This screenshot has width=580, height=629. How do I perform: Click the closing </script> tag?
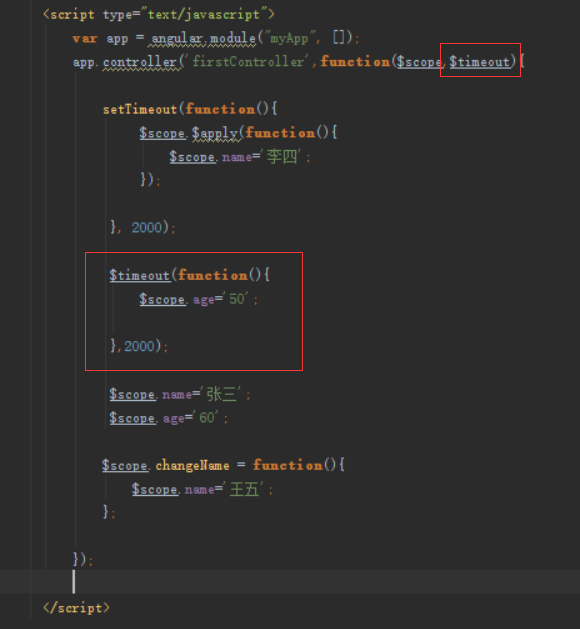point(76,608)
